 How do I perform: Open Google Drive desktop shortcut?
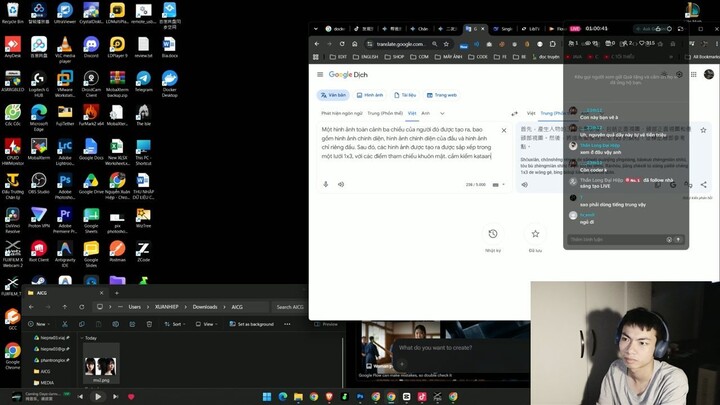[x=91, y=183]
